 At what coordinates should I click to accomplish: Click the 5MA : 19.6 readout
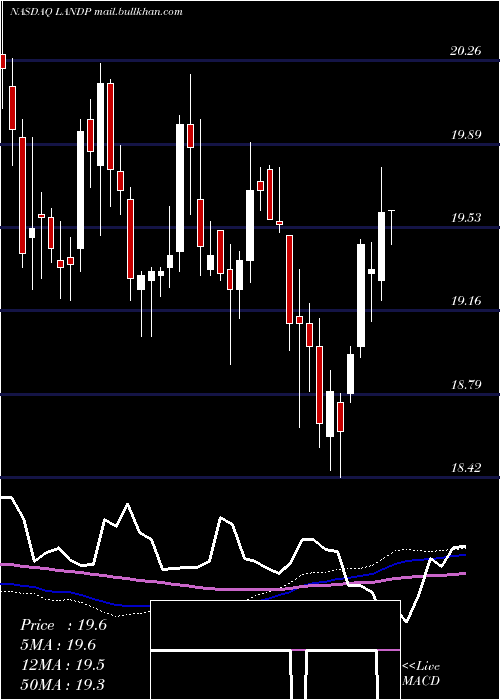pyautogui.click(x=58, y=645)
